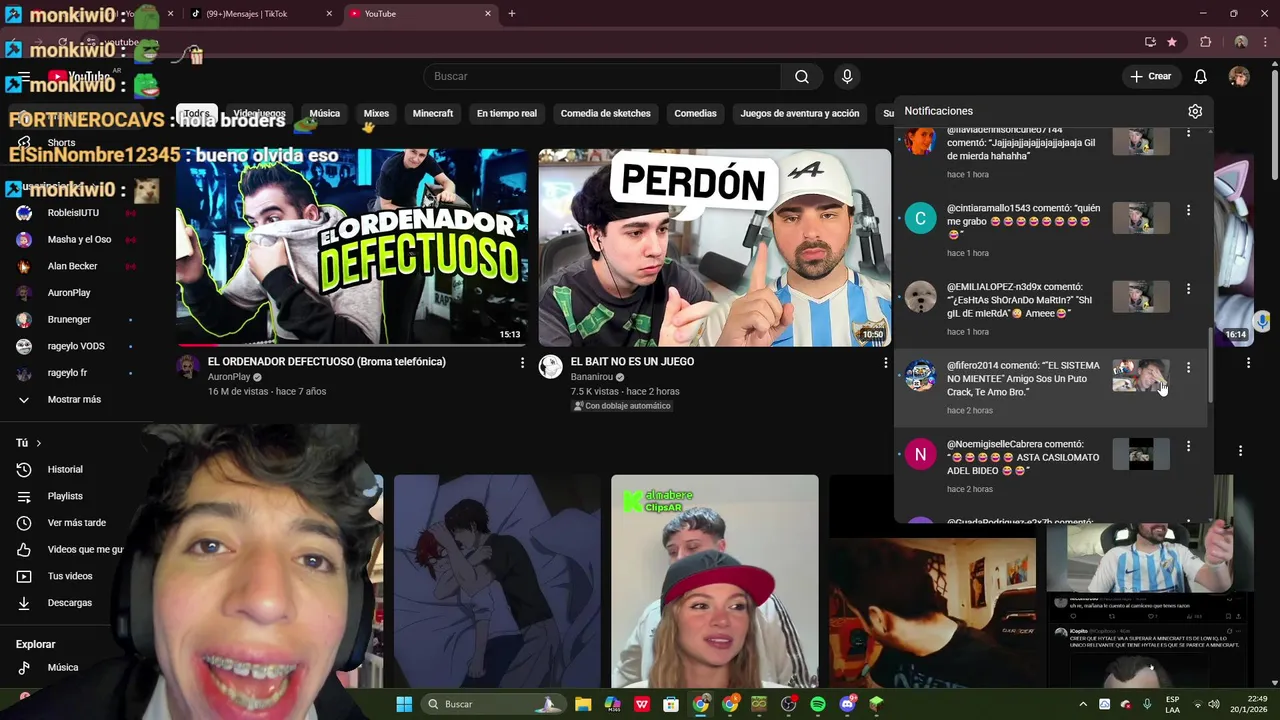
Task: Open Spotify from the taskbar
Action: [x=817, y=704]
